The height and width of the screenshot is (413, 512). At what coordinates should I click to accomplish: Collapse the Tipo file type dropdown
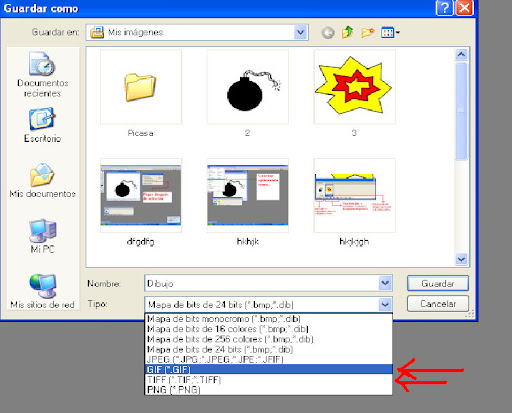[385, 304]
